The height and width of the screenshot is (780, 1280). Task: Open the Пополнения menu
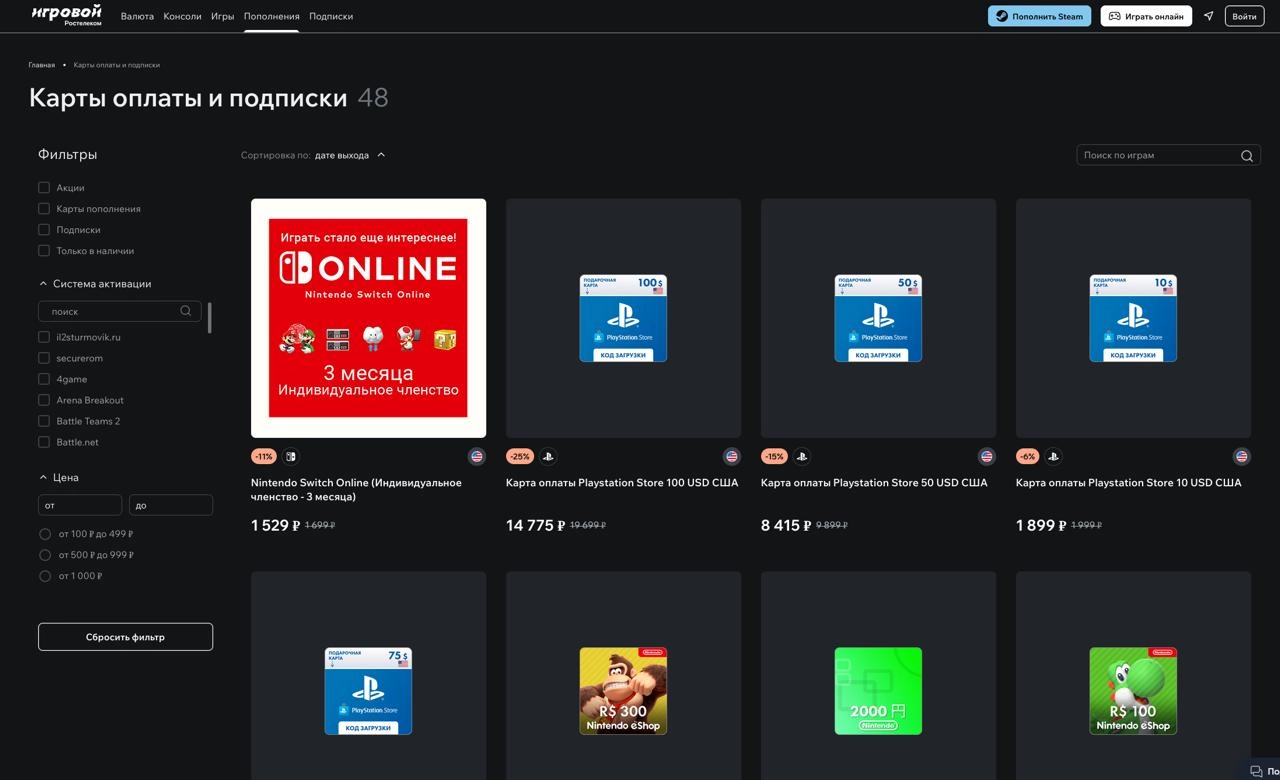coord(272,16)
